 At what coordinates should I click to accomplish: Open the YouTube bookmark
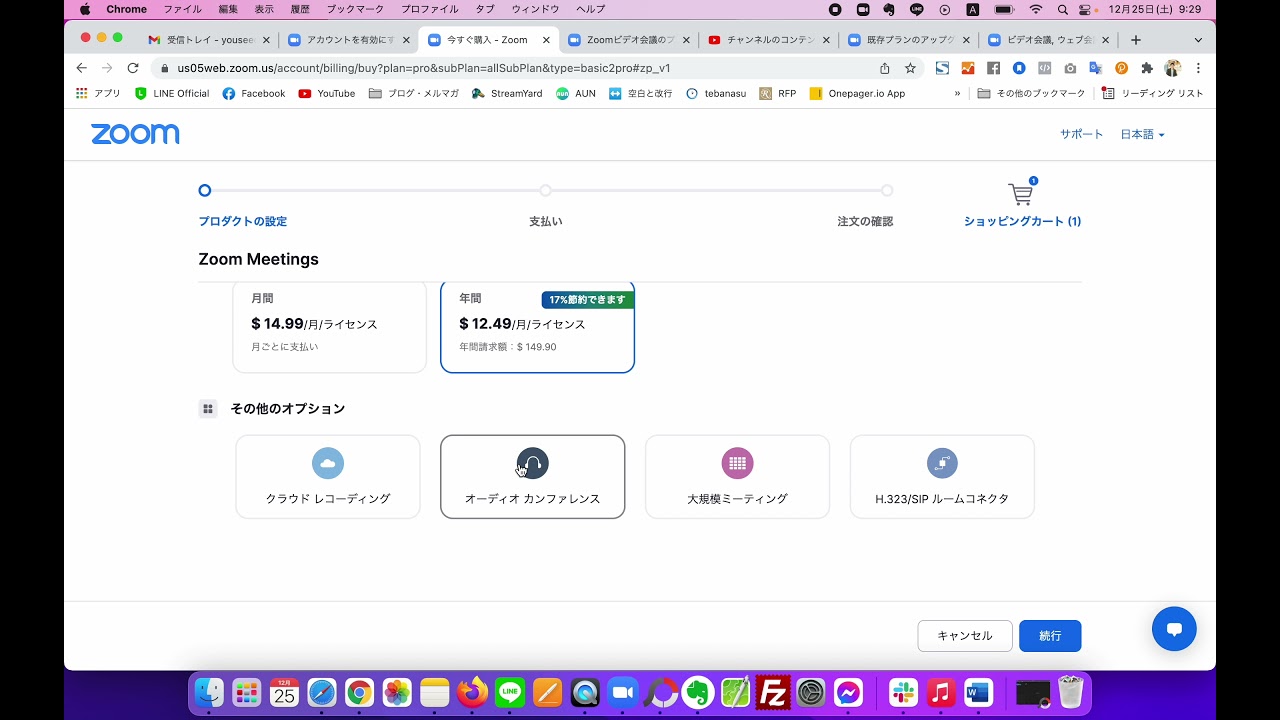[327, 93]
